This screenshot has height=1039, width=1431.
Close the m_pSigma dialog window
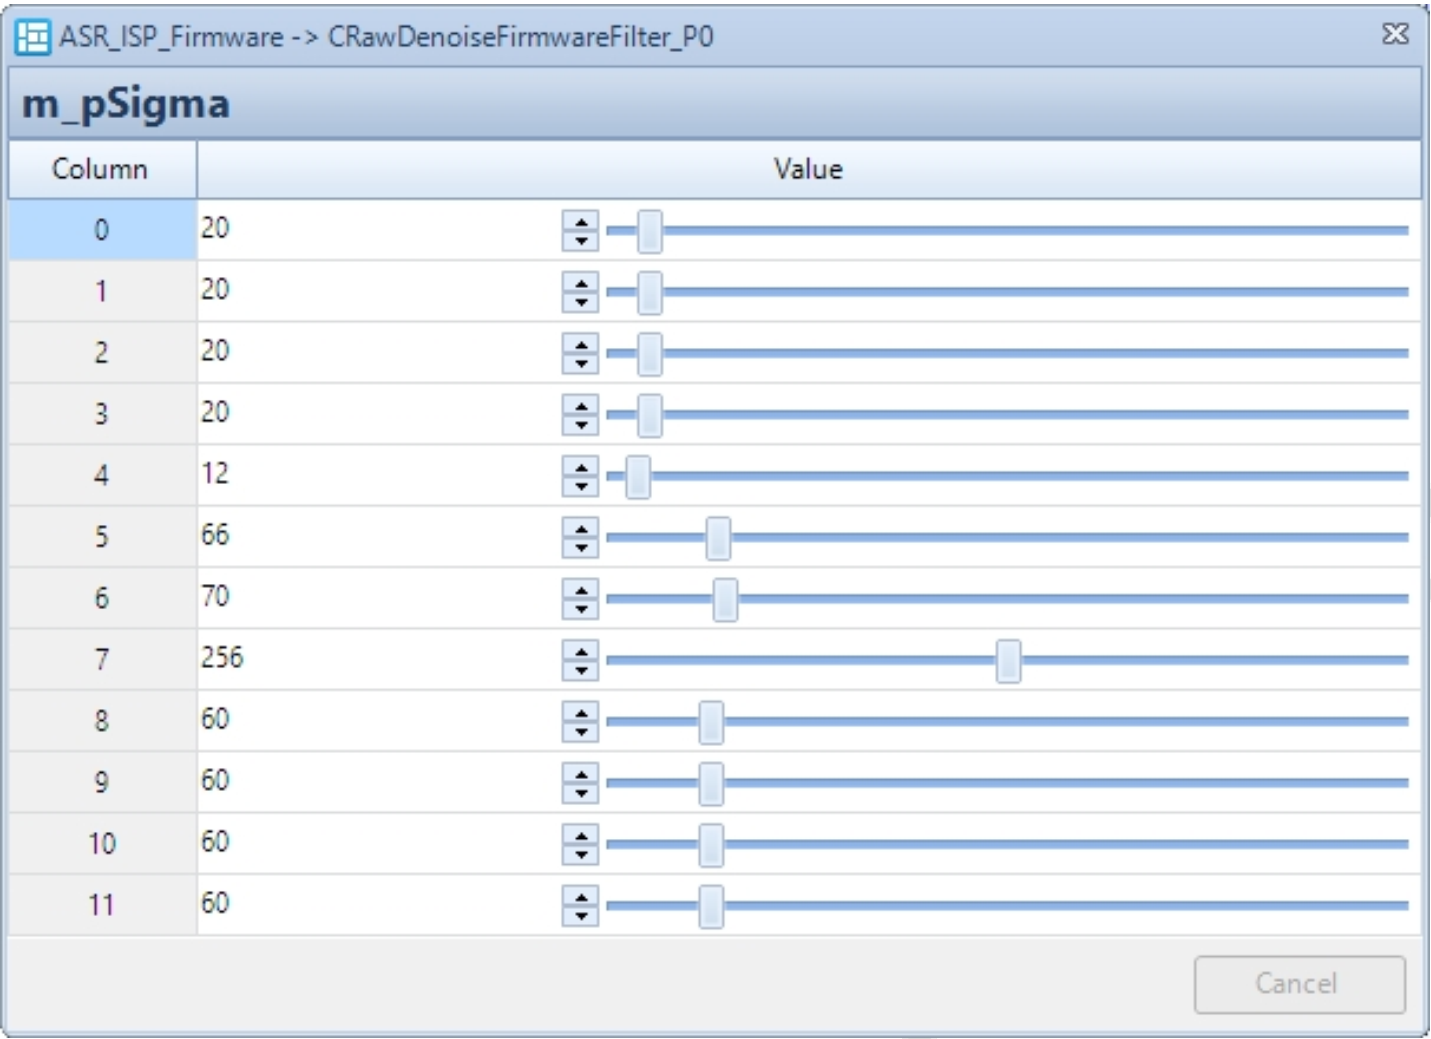click(1395, 35)
